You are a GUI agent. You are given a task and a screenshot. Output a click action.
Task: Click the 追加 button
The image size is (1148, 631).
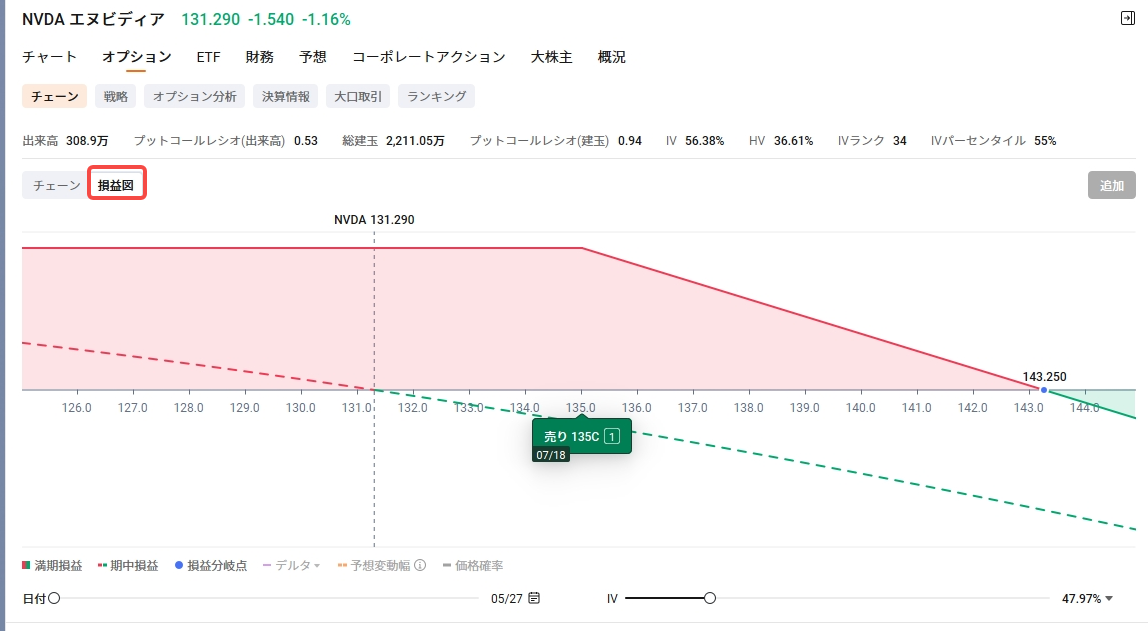1111,185
